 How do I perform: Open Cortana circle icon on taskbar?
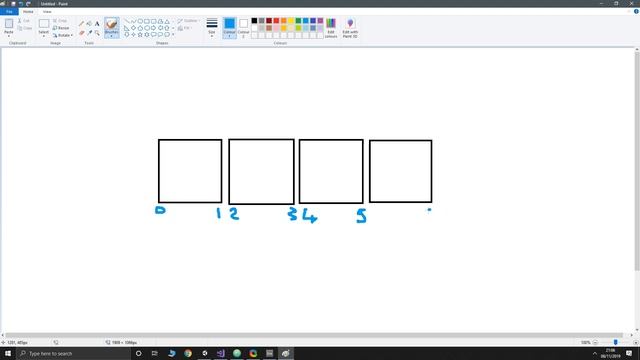[x=138, y=353]
